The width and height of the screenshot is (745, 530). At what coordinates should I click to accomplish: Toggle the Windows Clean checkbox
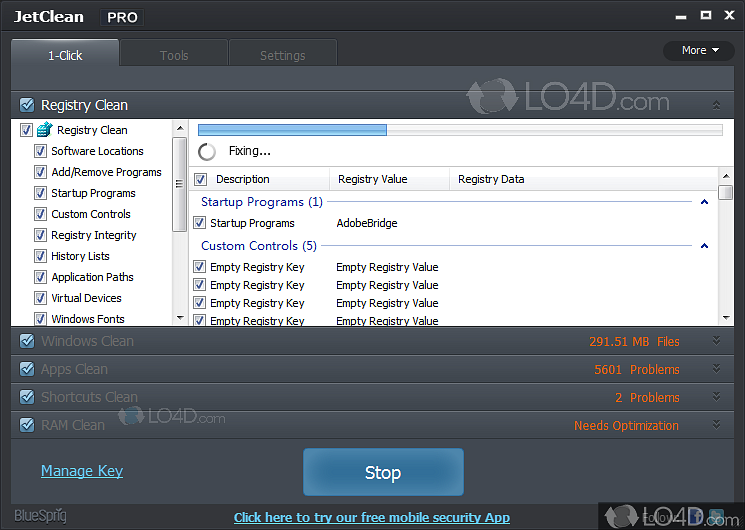pyautogui.click(x=27, y=341)
